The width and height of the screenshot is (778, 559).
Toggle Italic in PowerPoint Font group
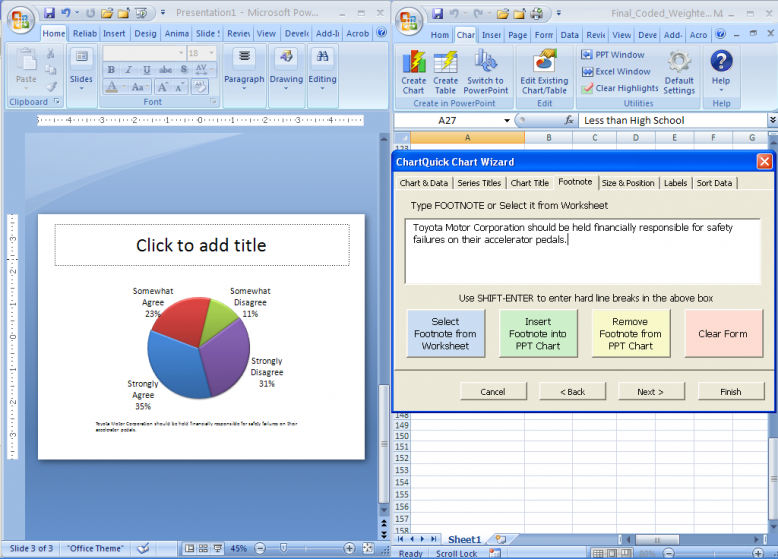click(x=129, y=70)
